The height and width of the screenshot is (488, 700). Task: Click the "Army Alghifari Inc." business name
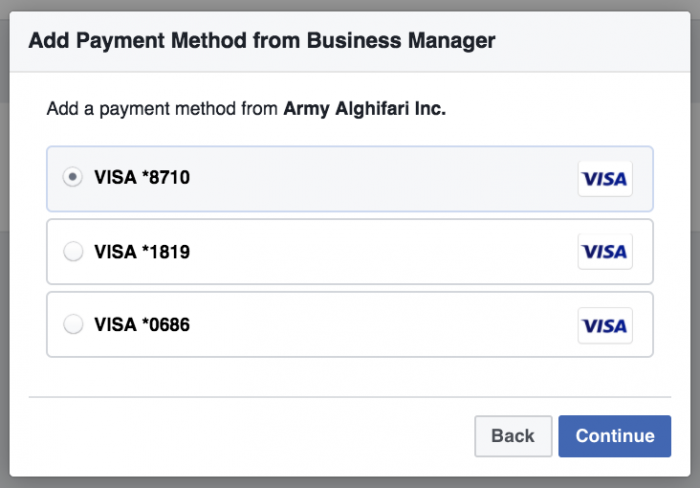pos(365,109)
